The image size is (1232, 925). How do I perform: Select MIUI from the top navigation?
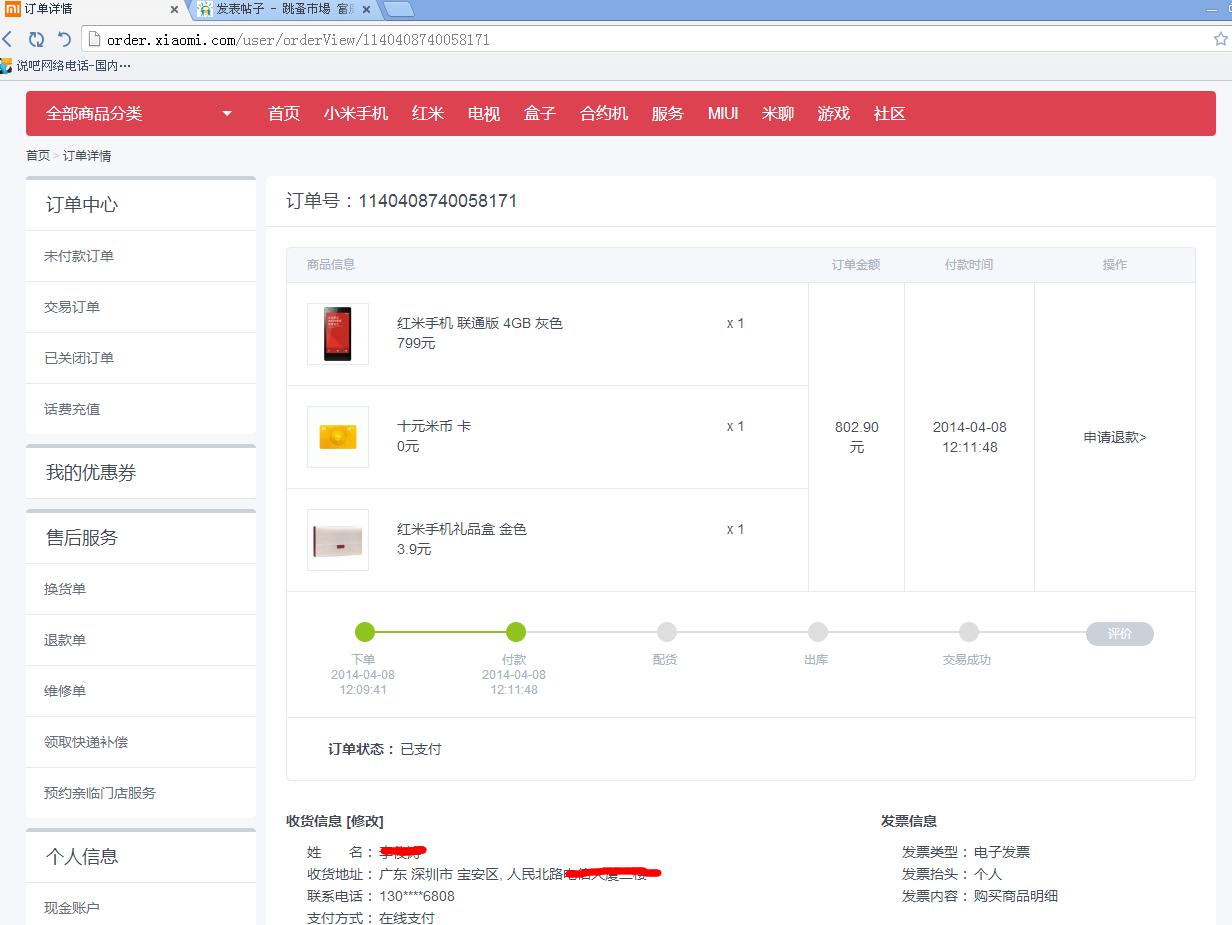pyautogui.click(x=723, y=114)
